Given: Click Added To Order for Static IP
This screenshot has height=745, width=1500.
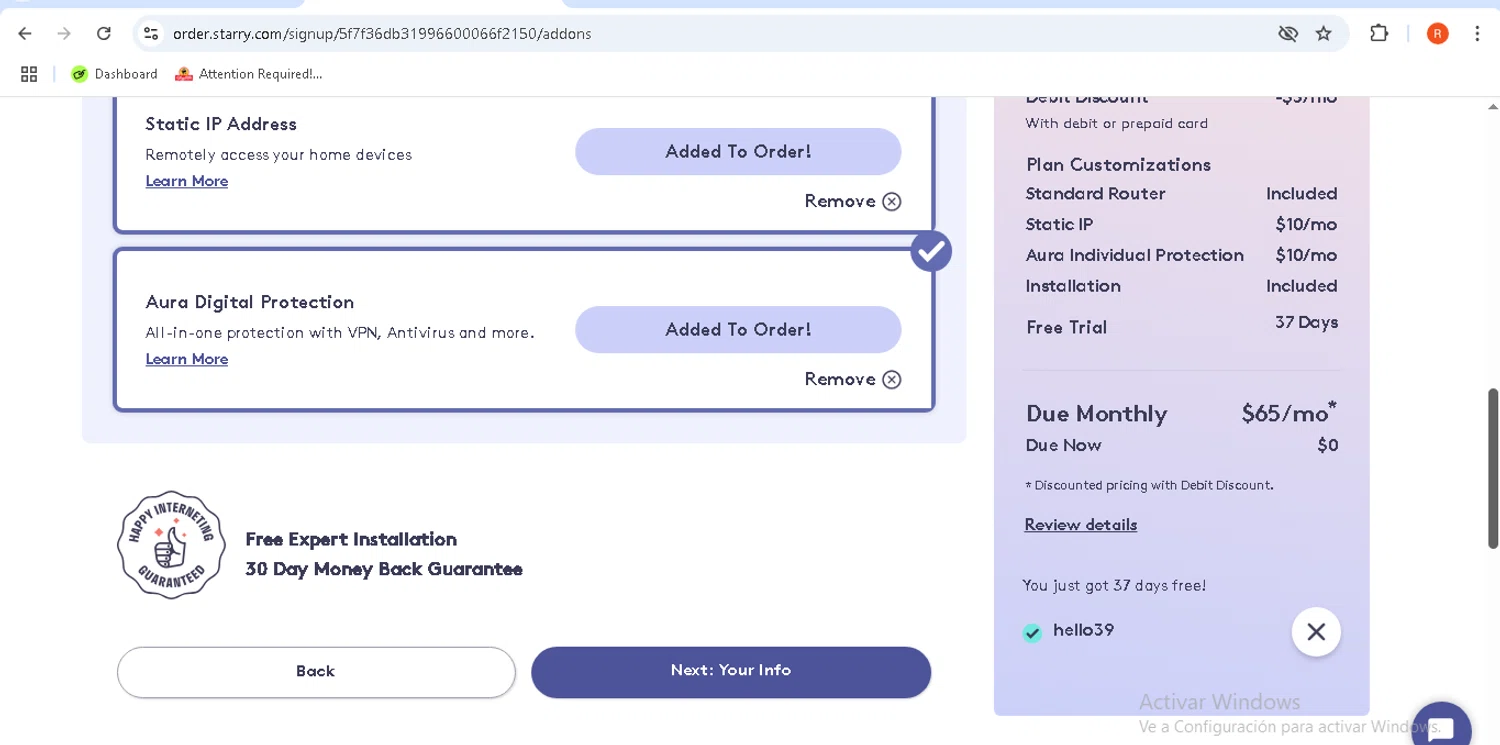Looking at the screenshot, I should coord(738,152).
